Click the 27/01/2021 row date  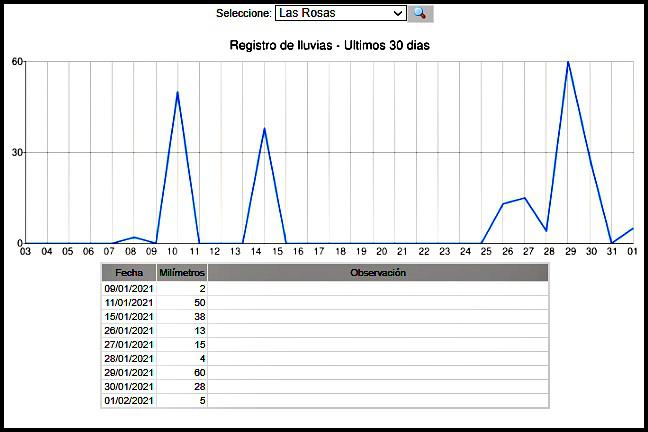click(129, 344)
